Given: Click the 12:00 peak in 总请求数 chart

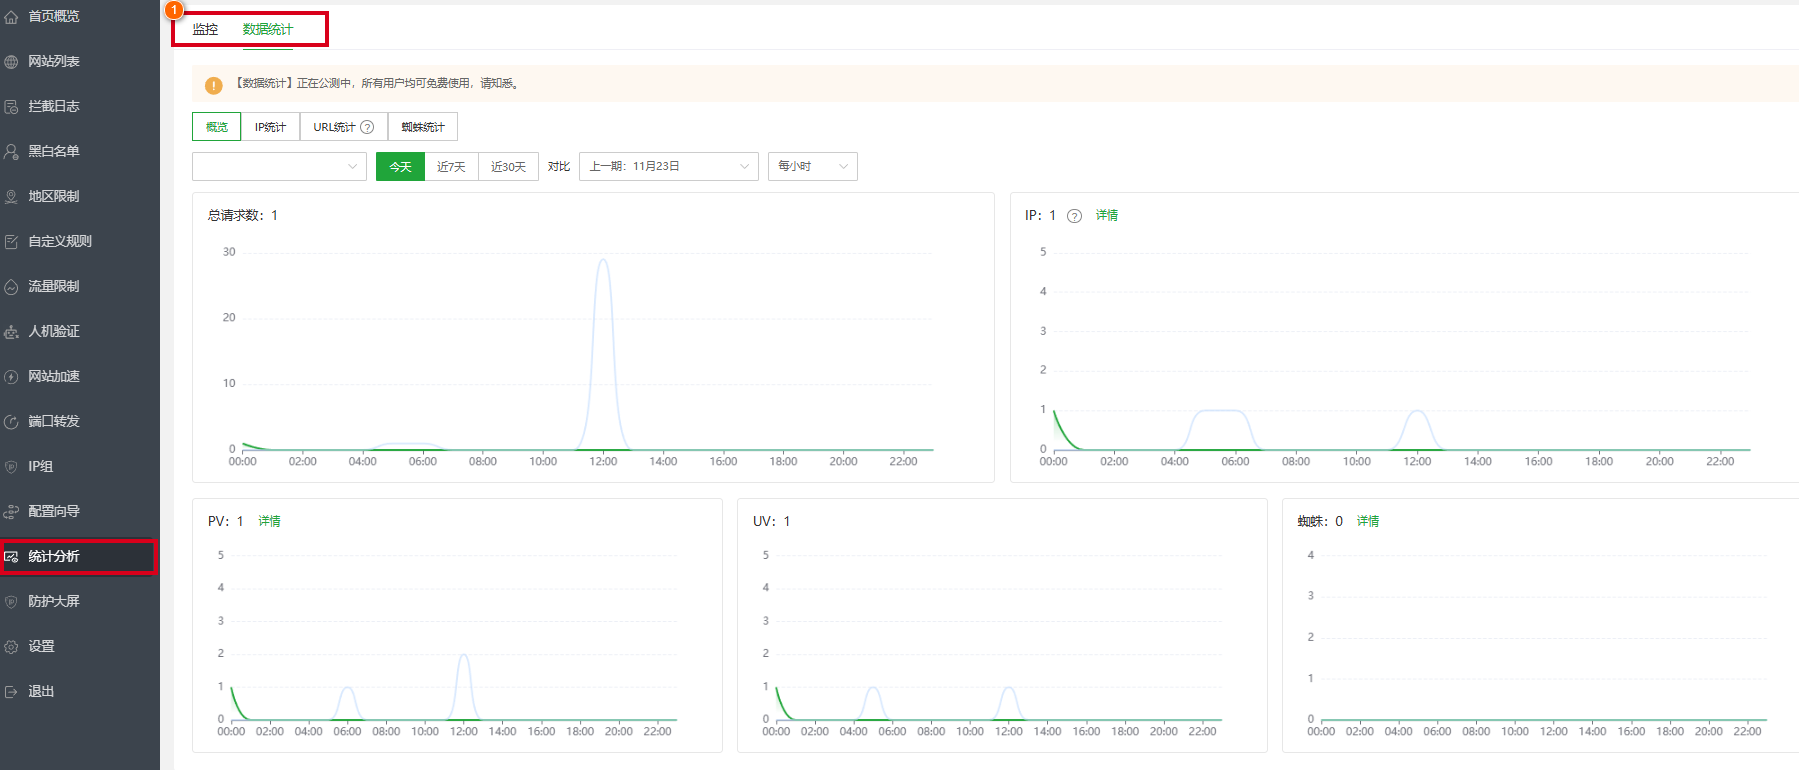Looking at the screenshot, I should click(603, 262).
